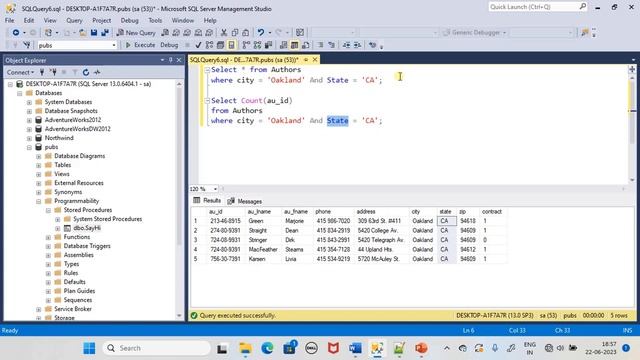Click Disconnect icon in Object Explorer toolbar
Image resolution: width=640 pixels, height=360 pixels.
pyautogui.click(x=53, y=72)
